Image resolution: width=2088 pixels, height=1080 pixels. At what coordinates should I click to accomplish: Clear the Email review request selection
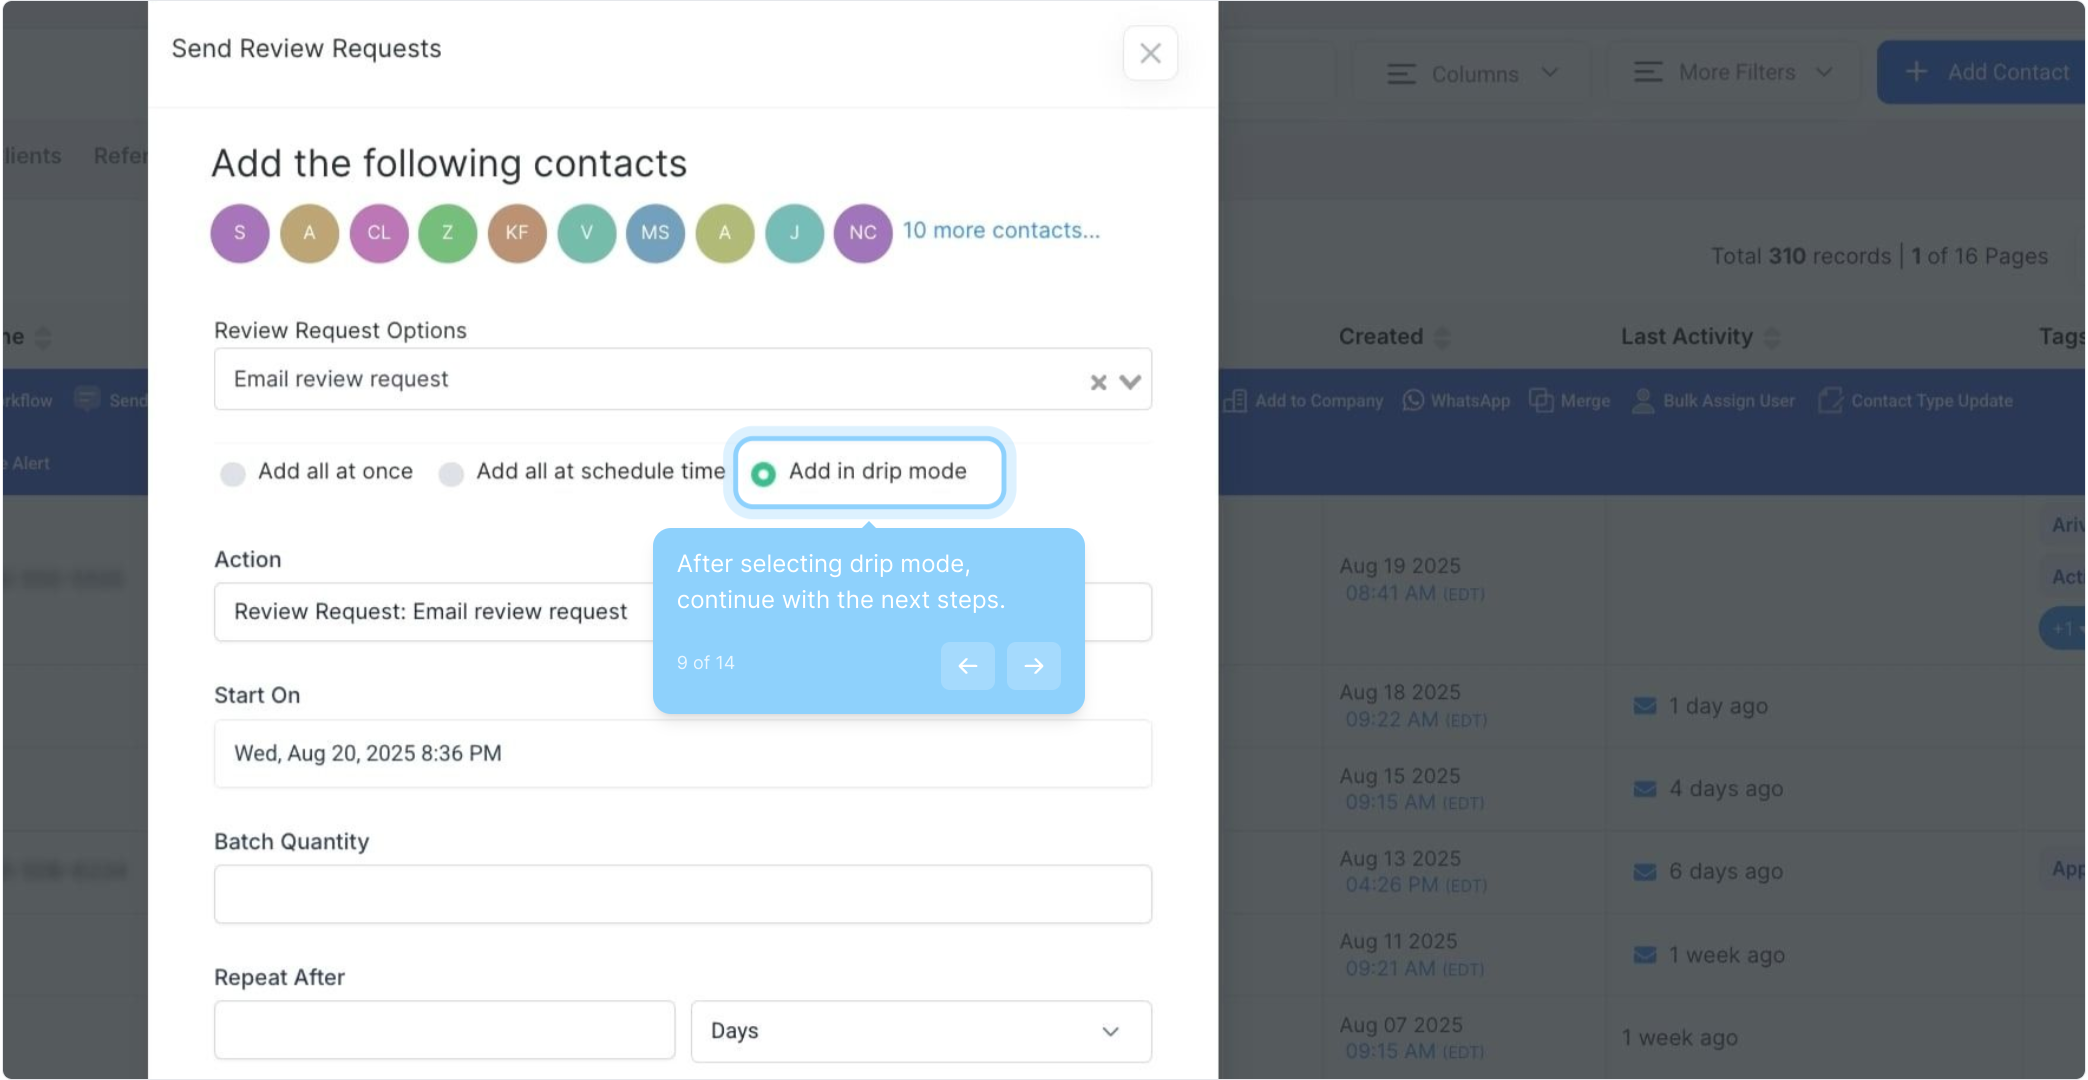click(x=1098, y=382)
